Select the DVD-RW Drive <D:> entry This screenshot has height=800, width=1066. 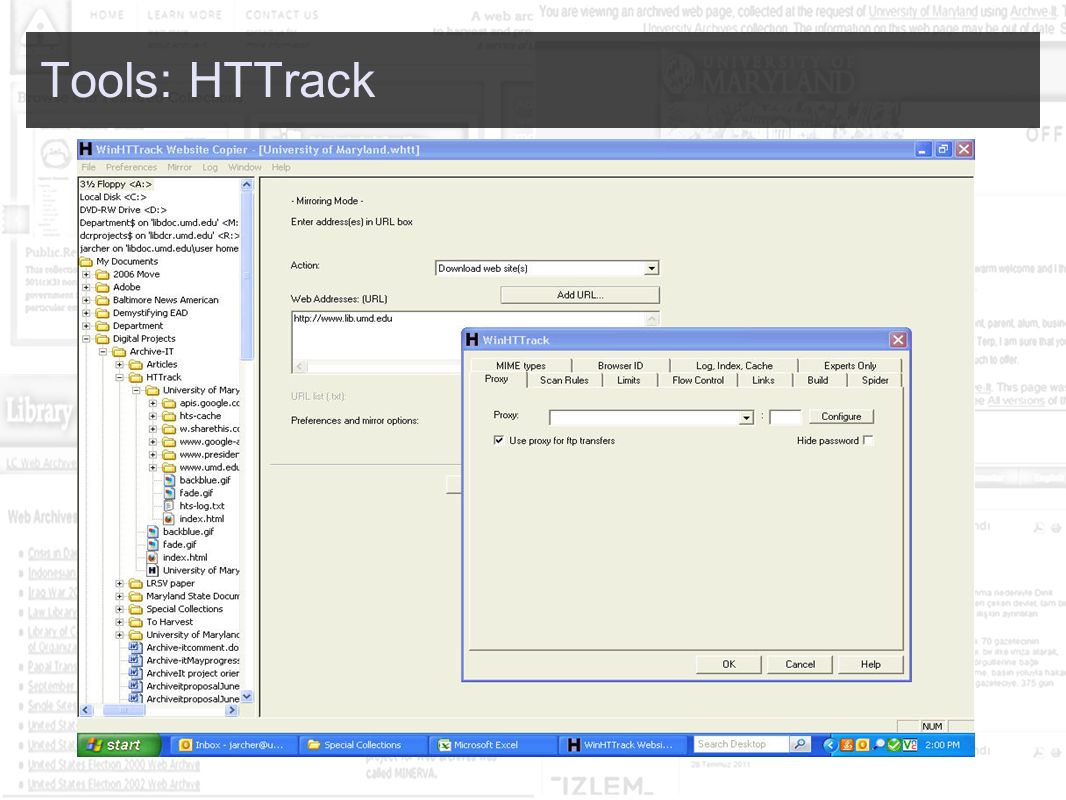[x=123, y=210]
